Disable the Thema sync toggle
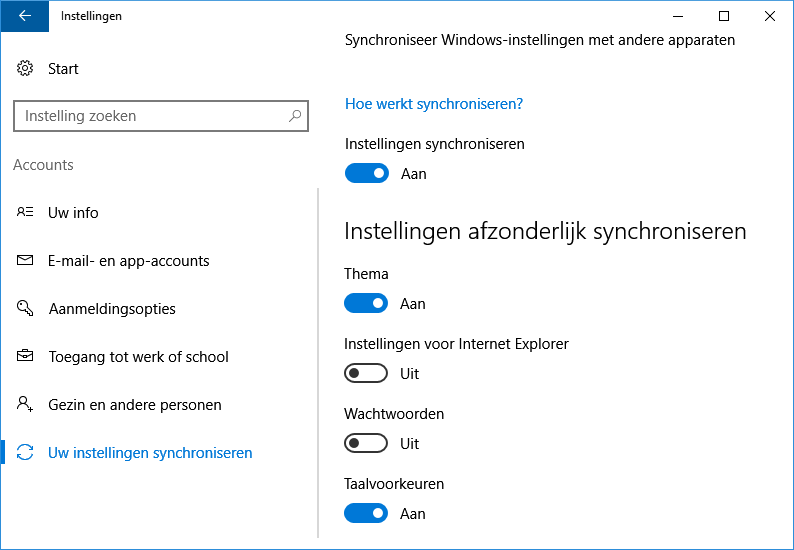The image size is (794, 550). click(366, 304)
